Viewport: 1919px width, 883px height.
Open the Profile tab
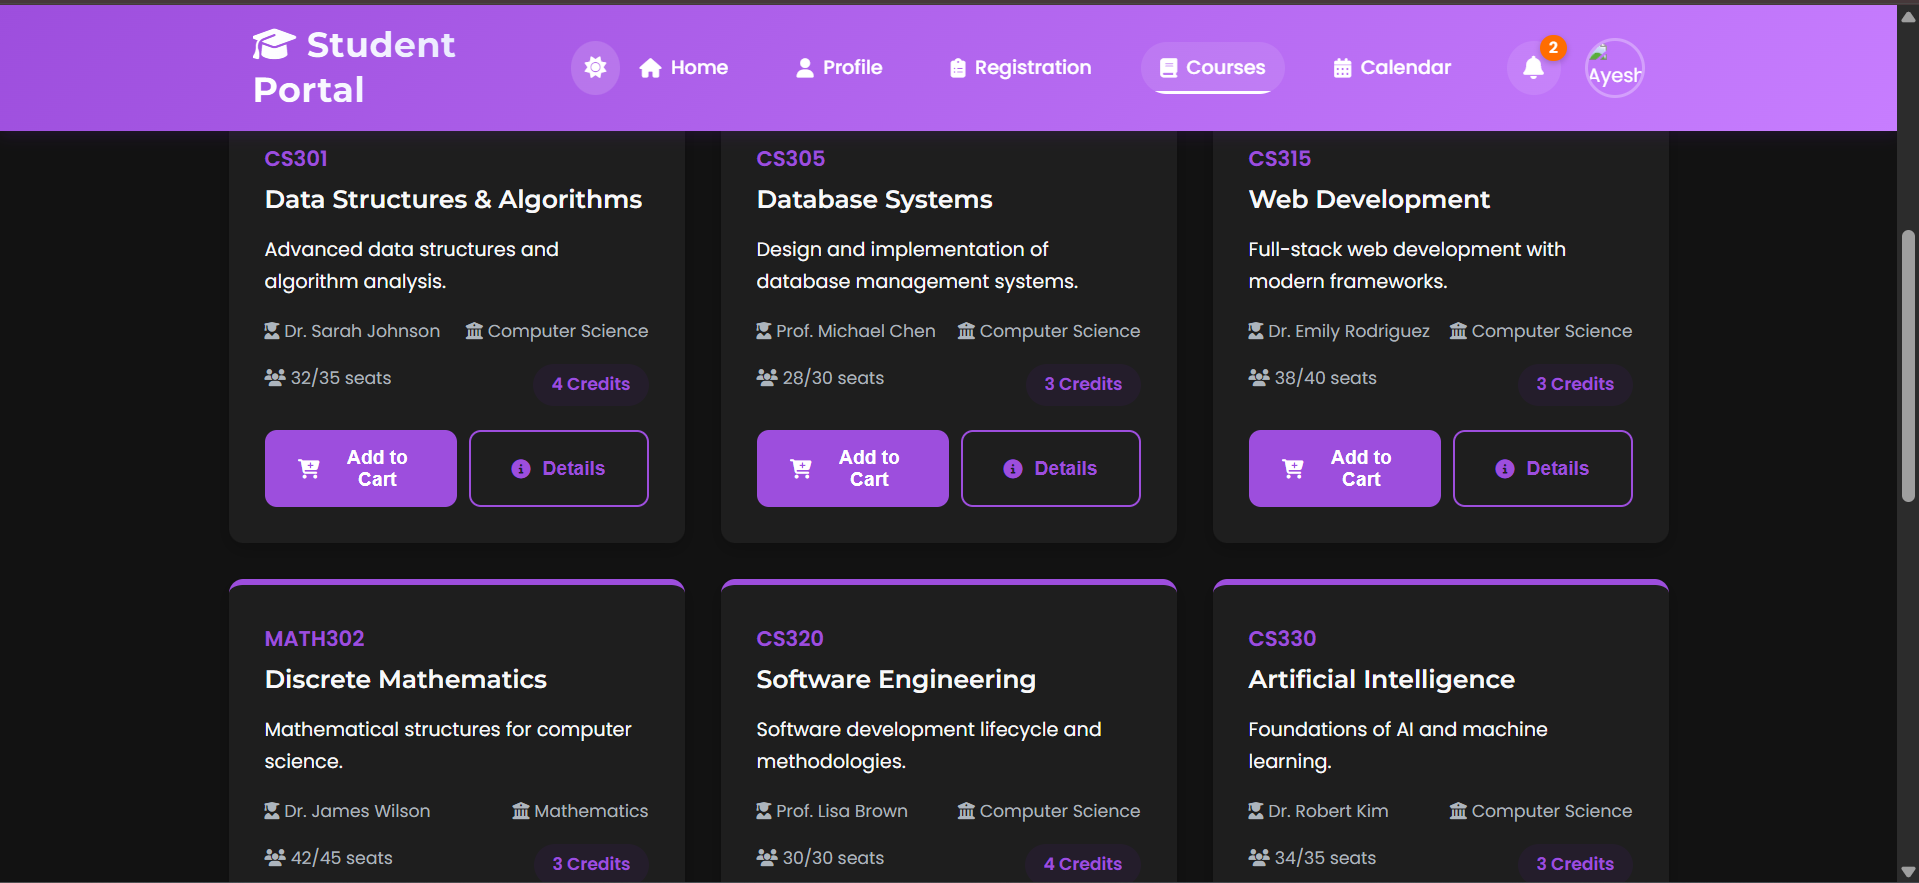tap(839, 68)
